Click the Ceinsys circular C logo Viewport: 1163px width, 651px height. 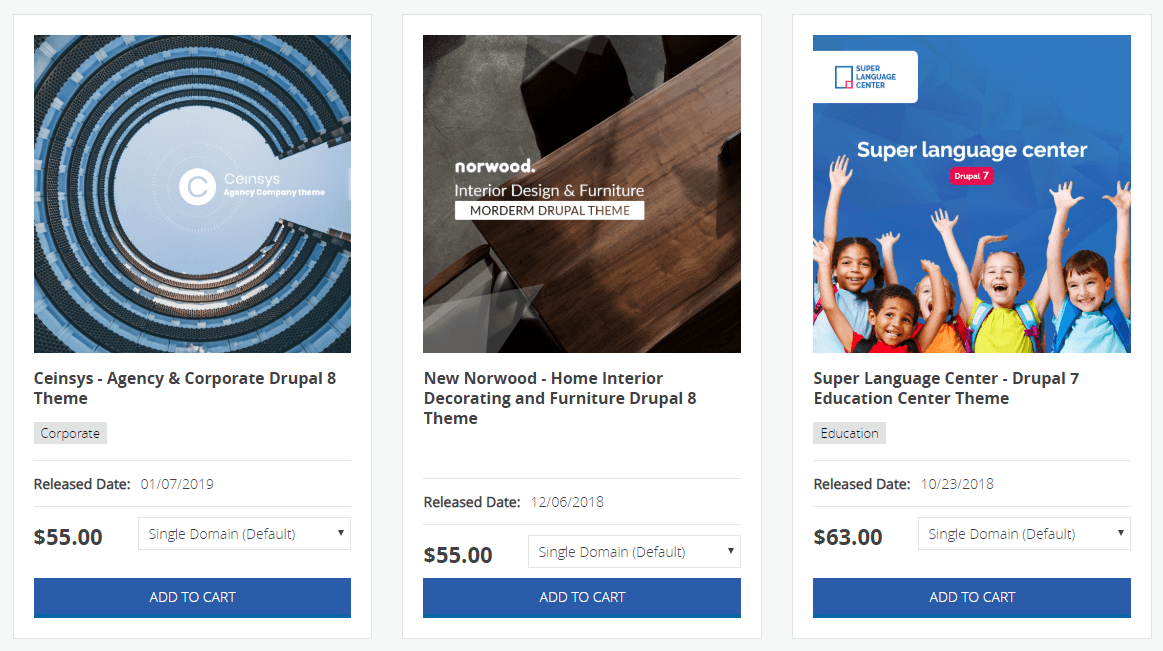pyautogui.click(x=197, y=186)
